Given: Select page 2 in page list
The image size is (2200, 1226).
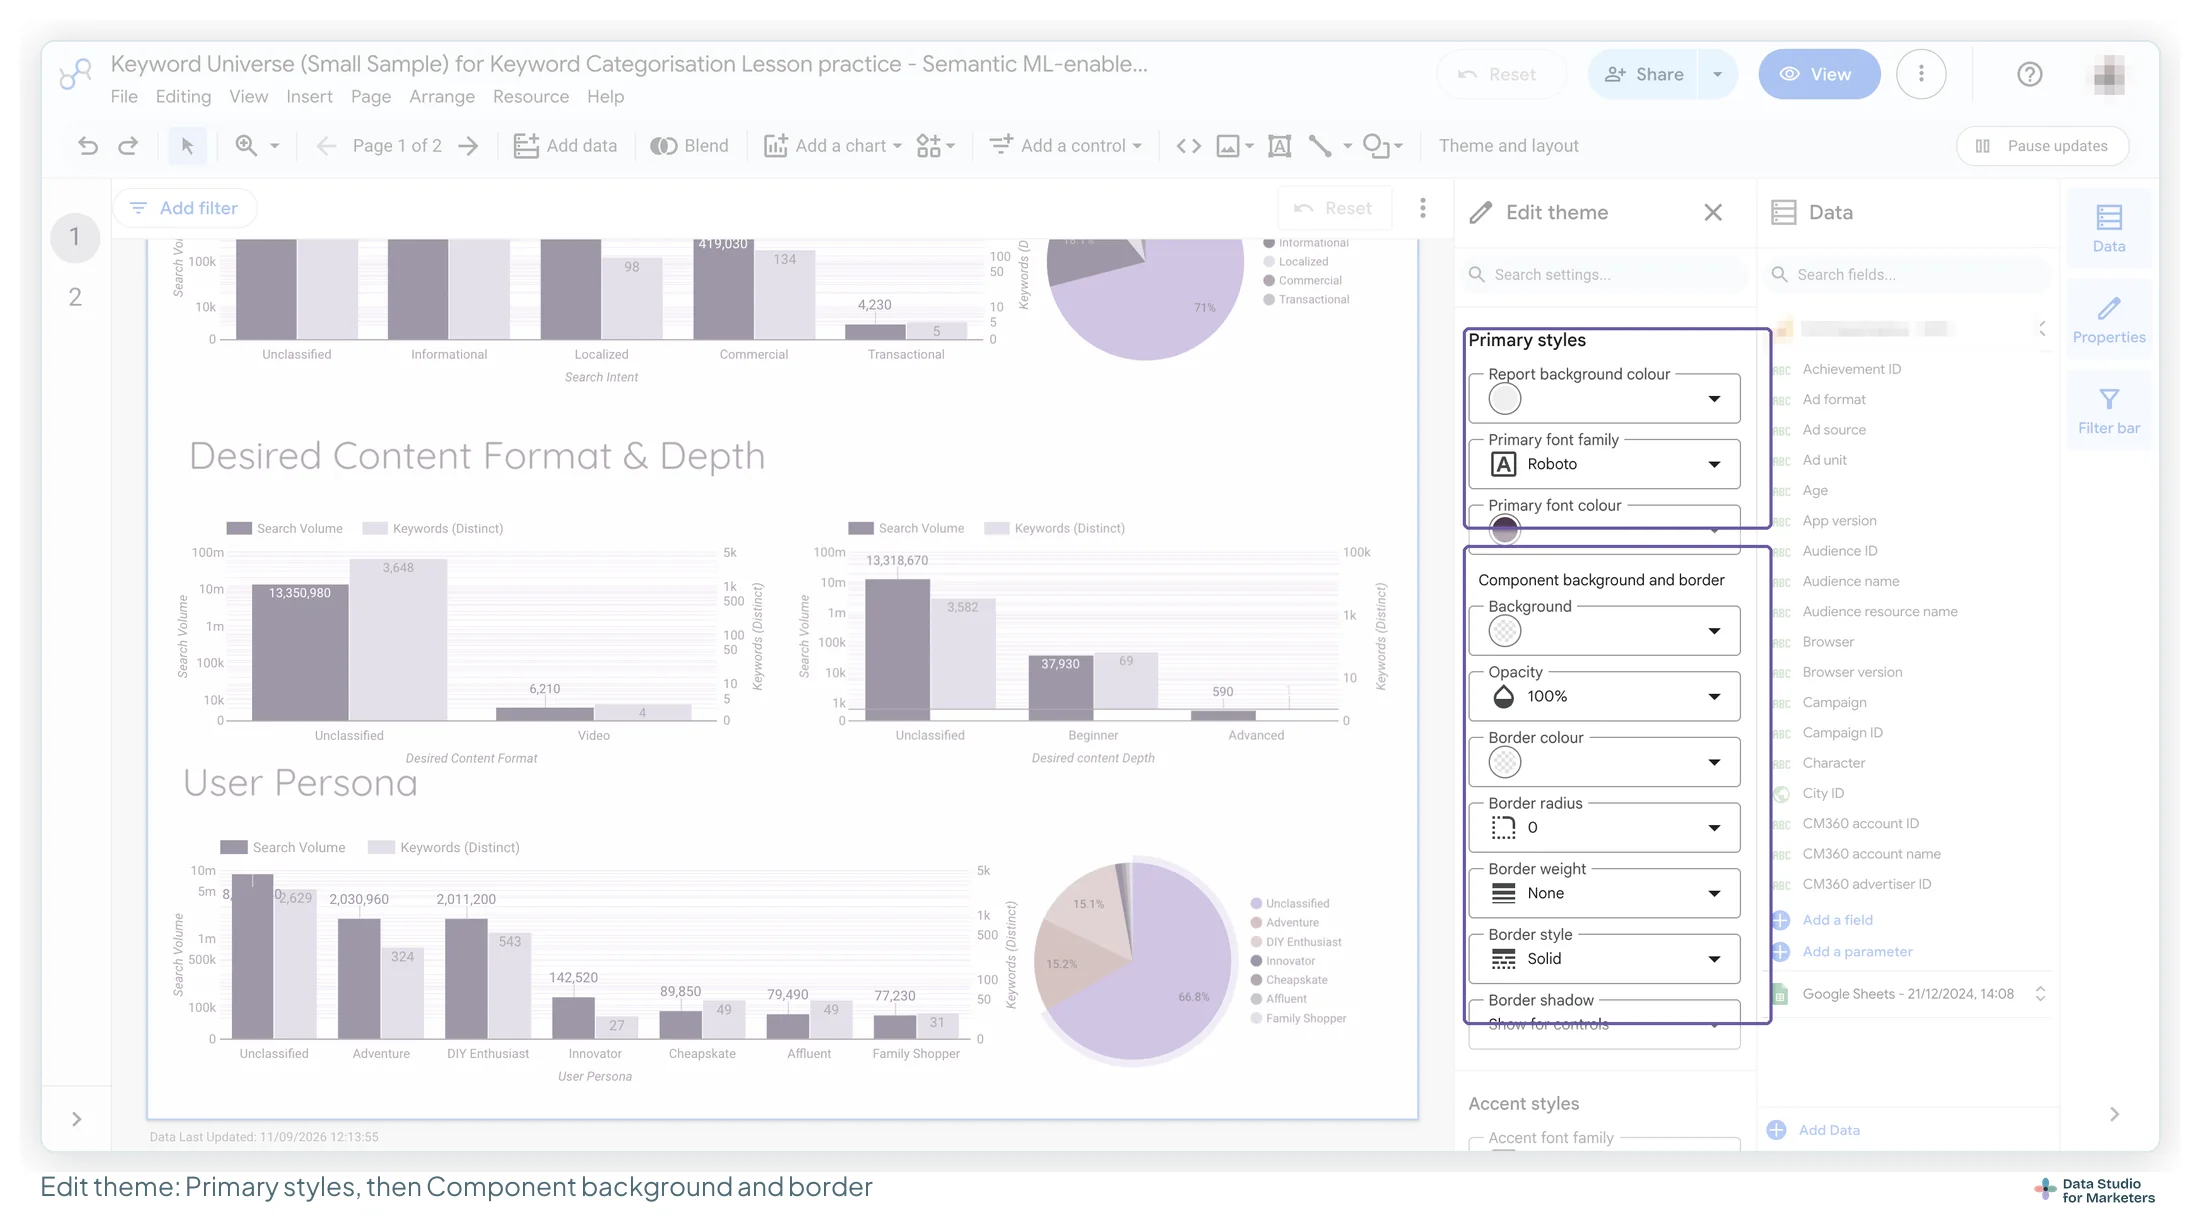Looking at the screenshot, I should (75, 297).
